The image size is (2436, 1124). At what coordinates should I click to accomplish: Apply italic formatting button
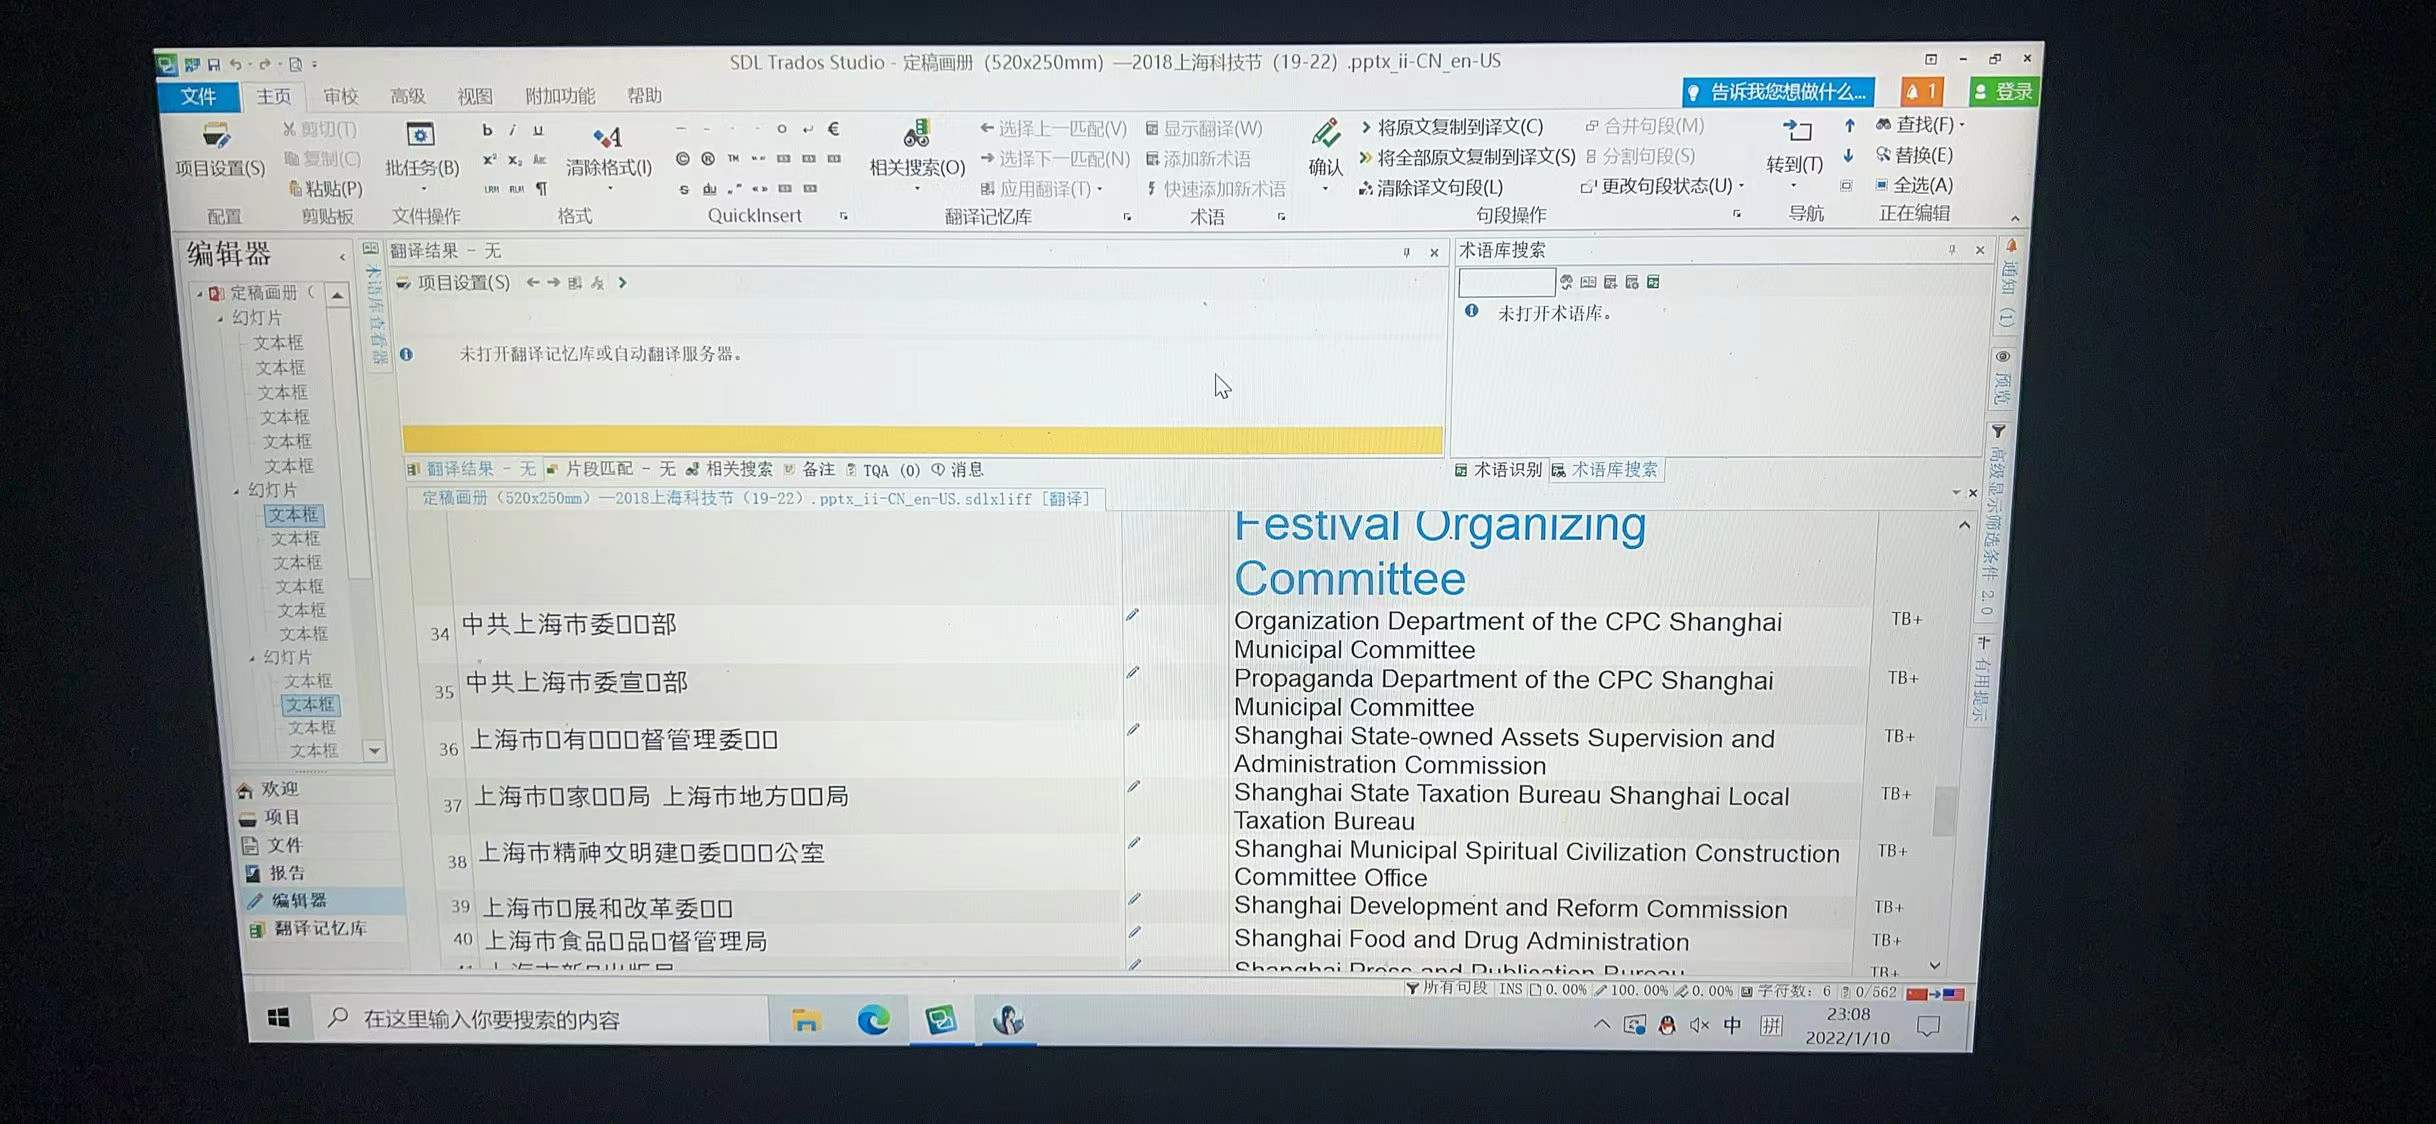pos(512,130)
